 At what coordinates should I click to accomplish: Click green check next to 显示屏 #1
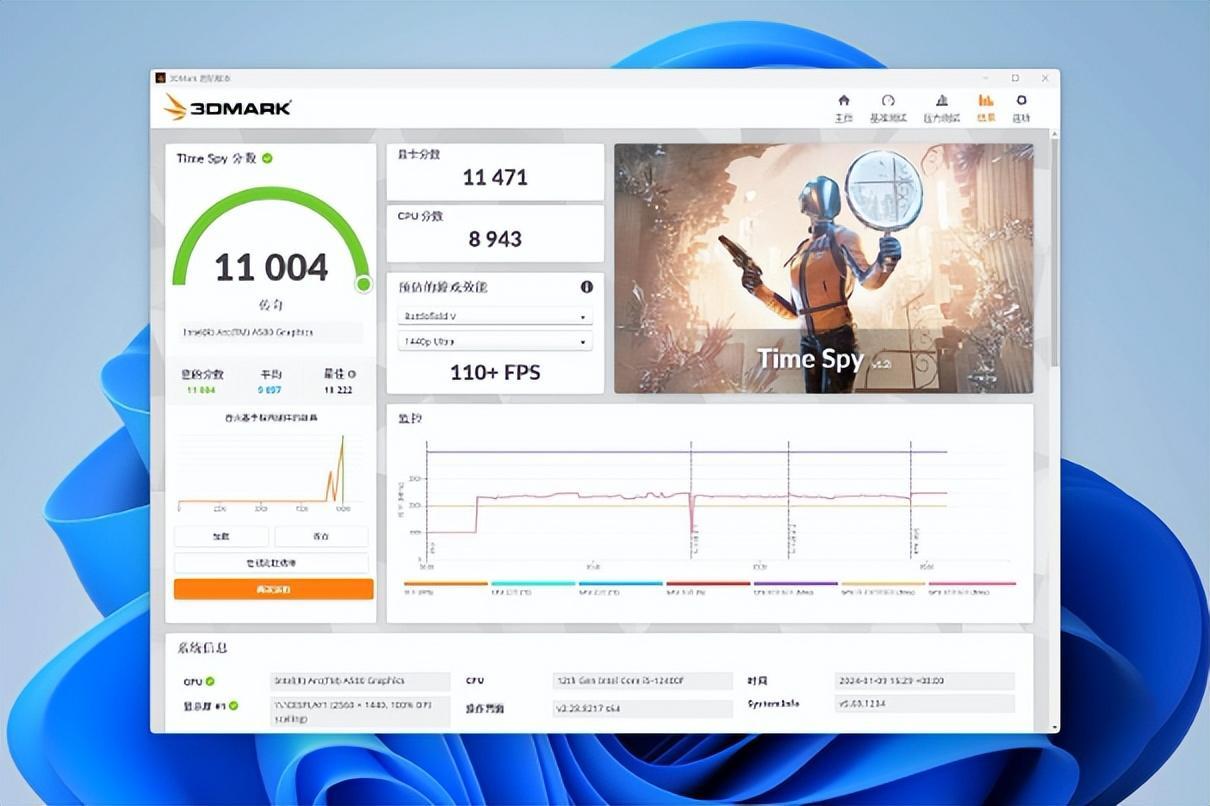(233, 706)
